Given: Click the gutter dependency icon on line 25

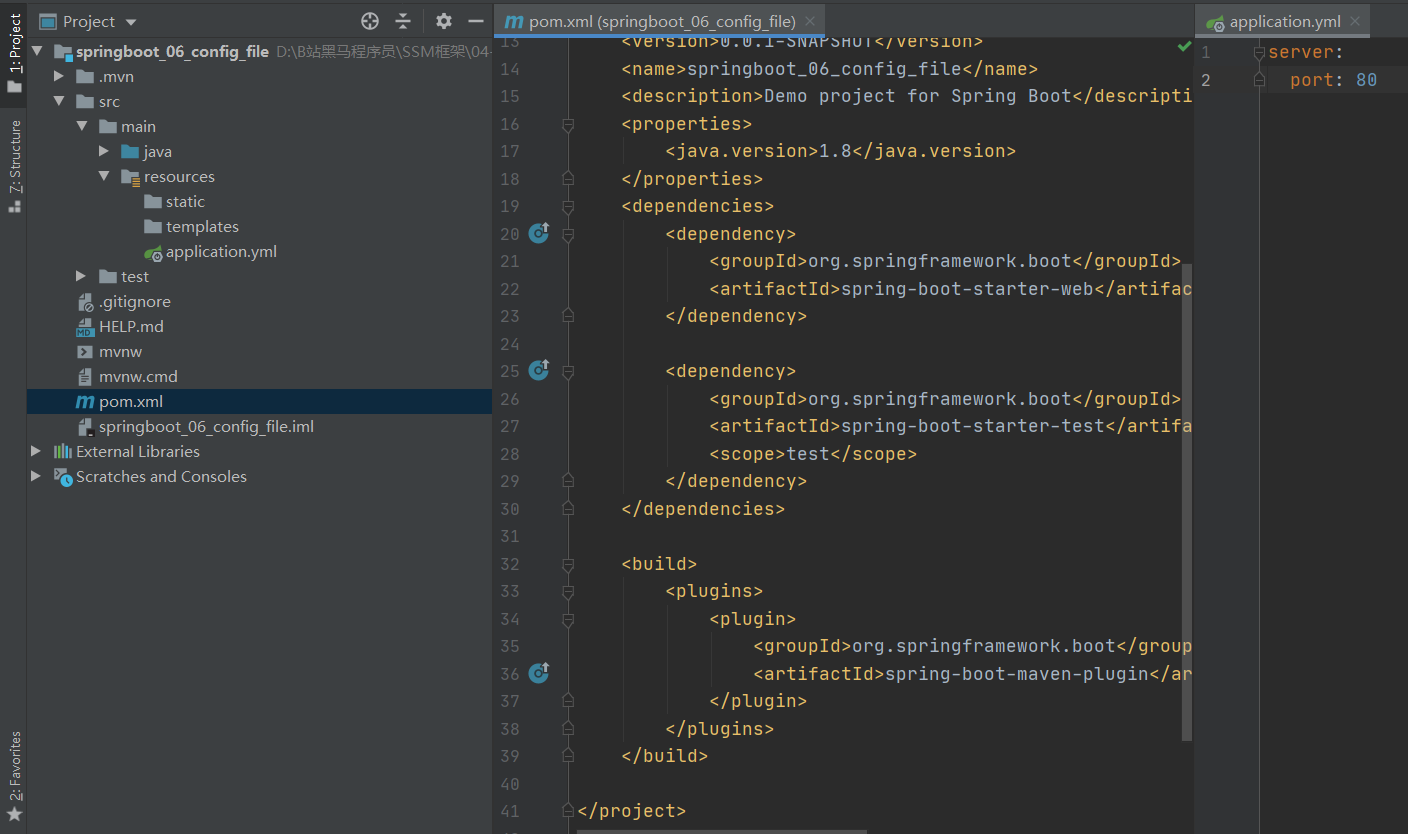Looking at the screenshot, I should [x=539, y=370].
